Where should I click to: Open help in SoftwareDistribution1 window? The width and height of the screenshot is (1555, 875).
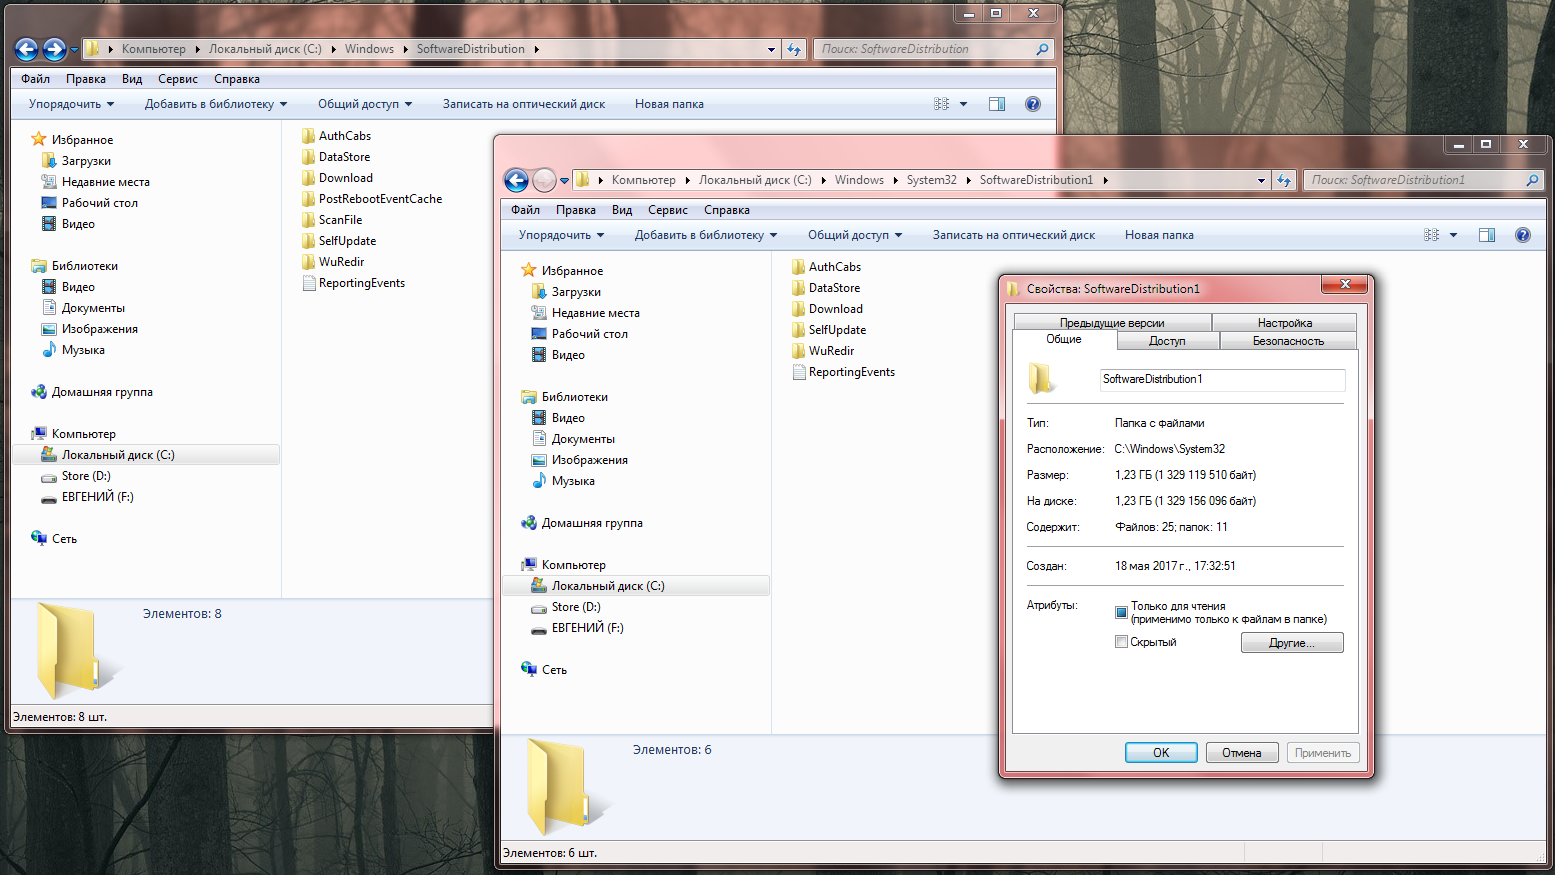(1523, 235)
